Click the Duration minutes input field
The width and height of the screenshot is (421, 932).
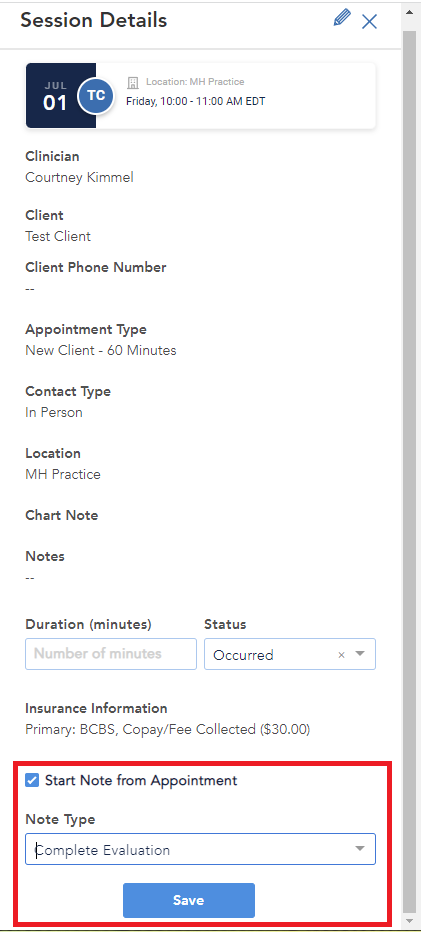pos(111,654)
